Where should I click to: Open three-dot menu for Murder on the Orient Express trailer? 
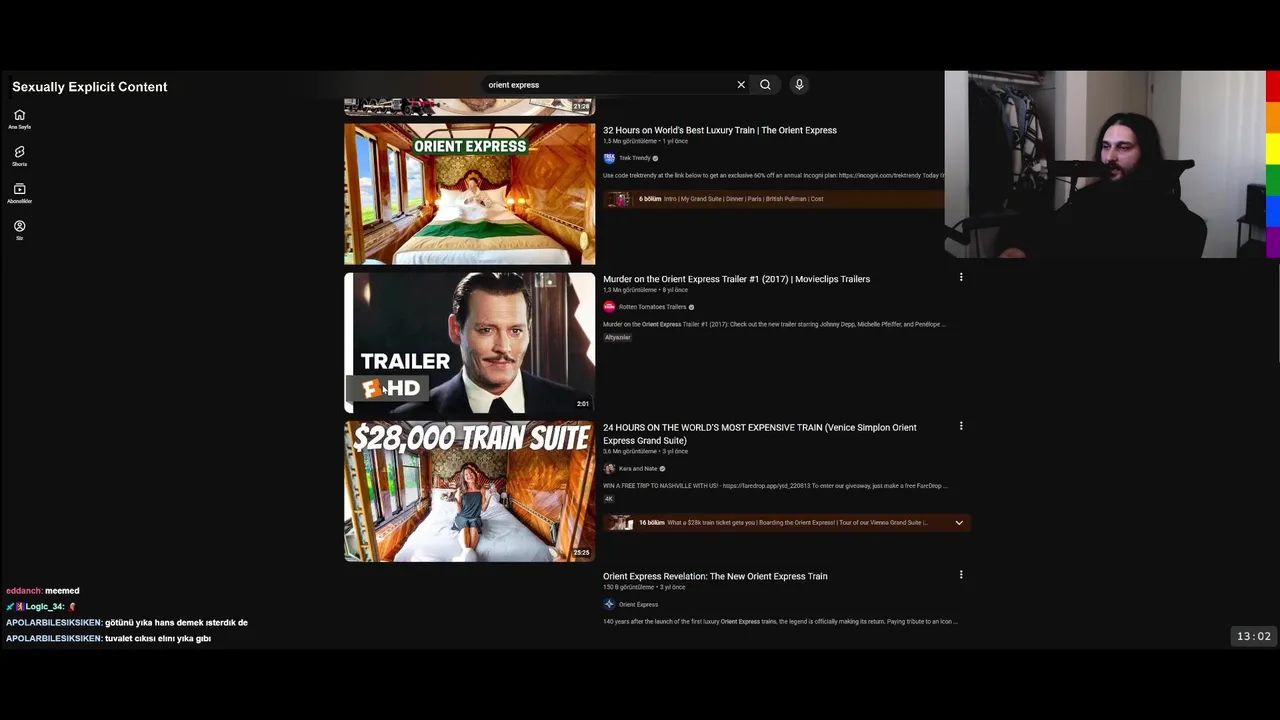coord(961,277)
